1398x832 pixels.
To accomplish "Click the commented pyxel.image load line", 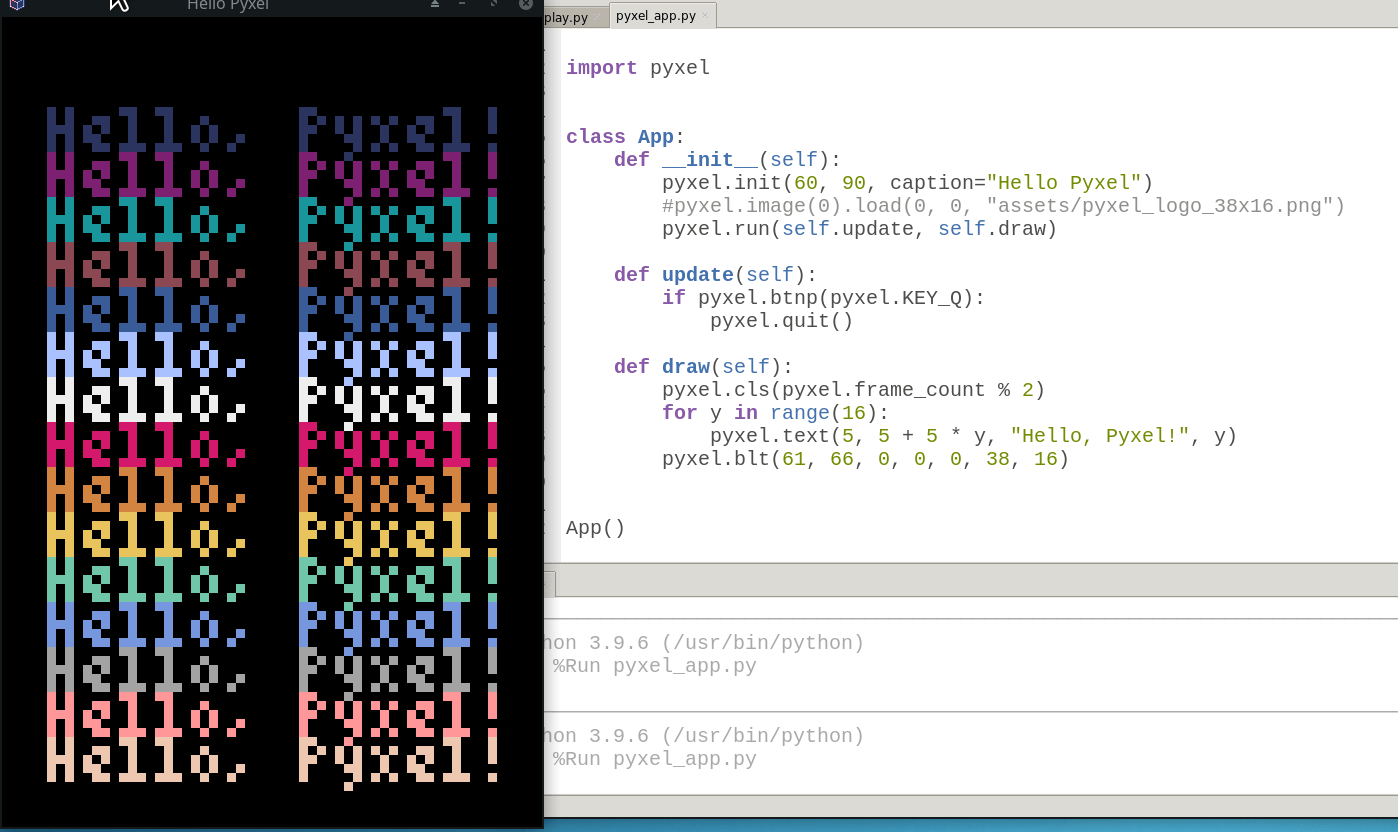I will tap(1004, 206).
